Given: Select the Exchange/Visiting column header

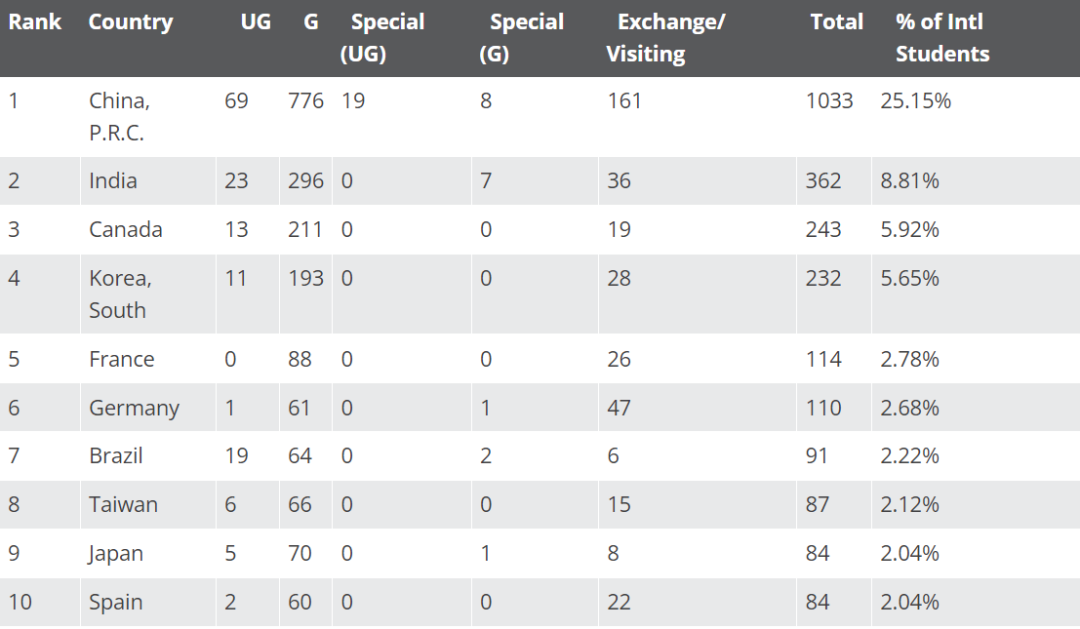Looking at the screenshot, I should click(667, 38).
